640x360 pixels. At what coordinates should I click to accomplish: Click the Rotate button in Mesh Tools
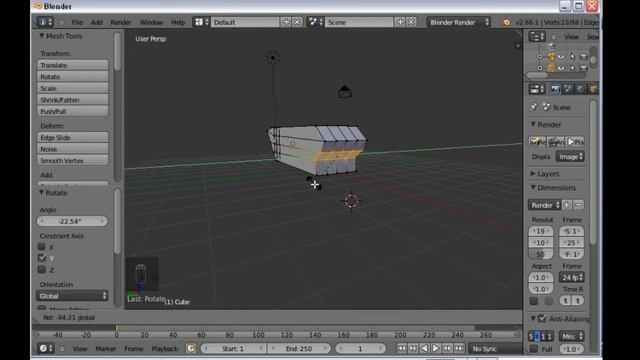[73, 77]
